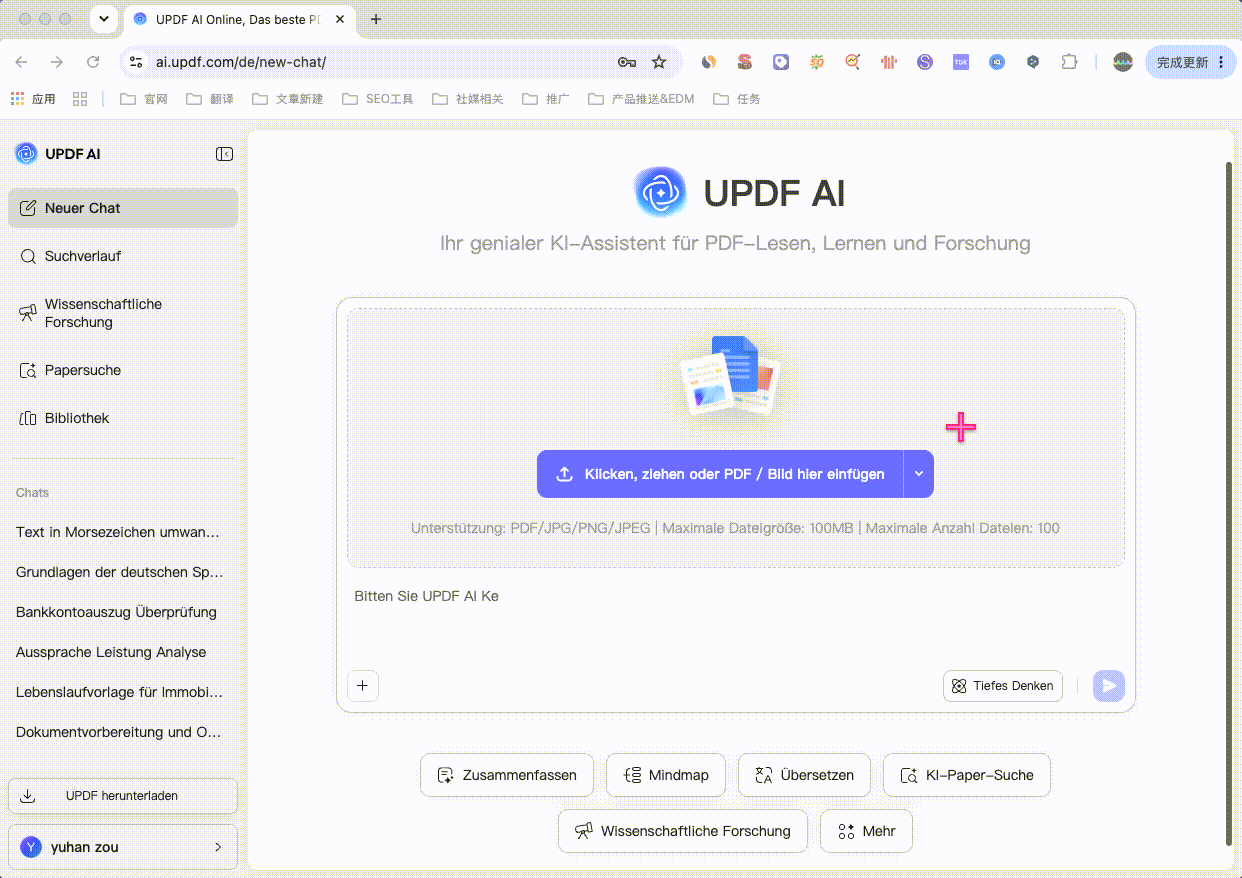Open the 翻译 bookmark folder
This screenshot has height=878, width=1242.
pyautogui.click(x=210, y=99)
